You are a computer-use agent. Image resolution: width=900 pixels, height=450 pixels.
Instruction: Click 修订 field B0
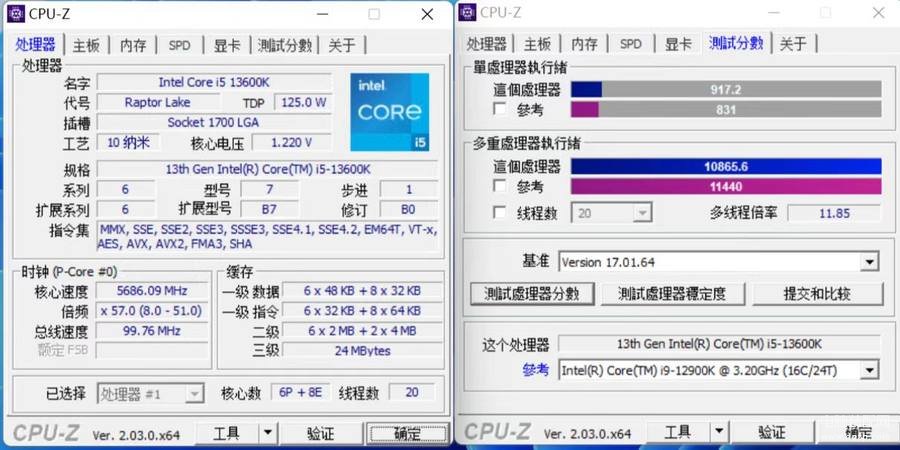(409, 210)
